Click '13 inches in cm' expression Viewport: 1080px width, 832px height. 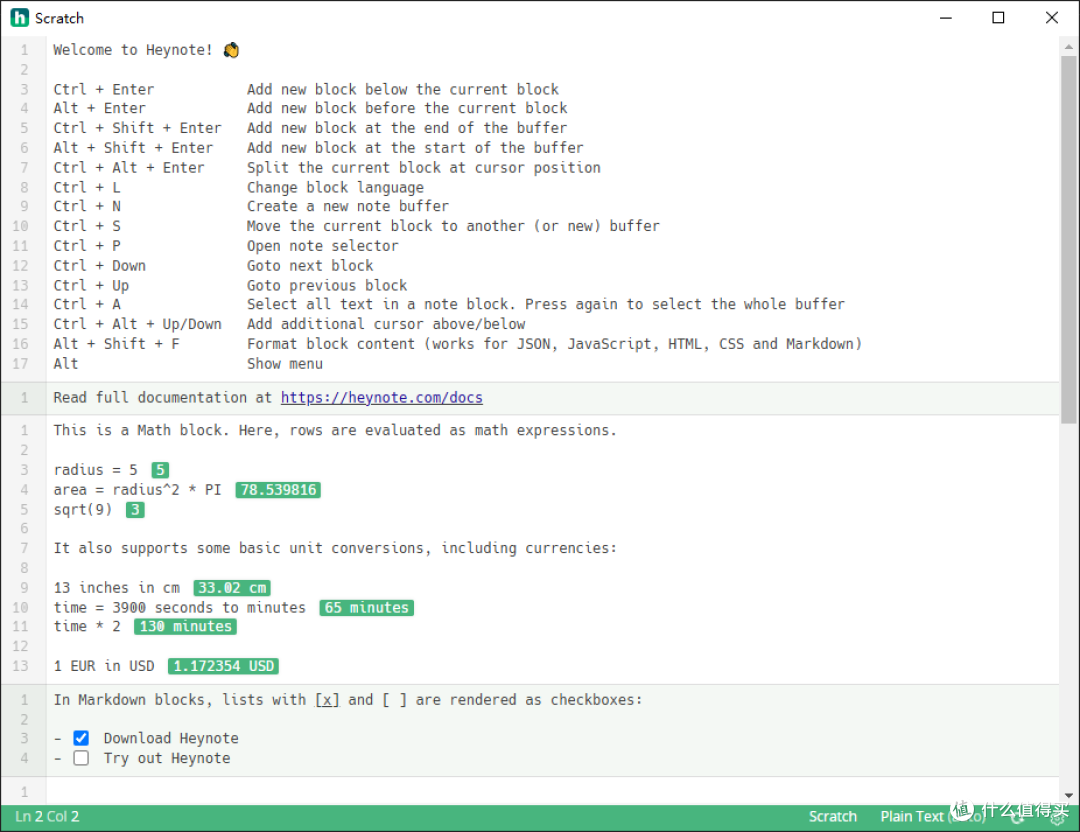click(116, 587)
